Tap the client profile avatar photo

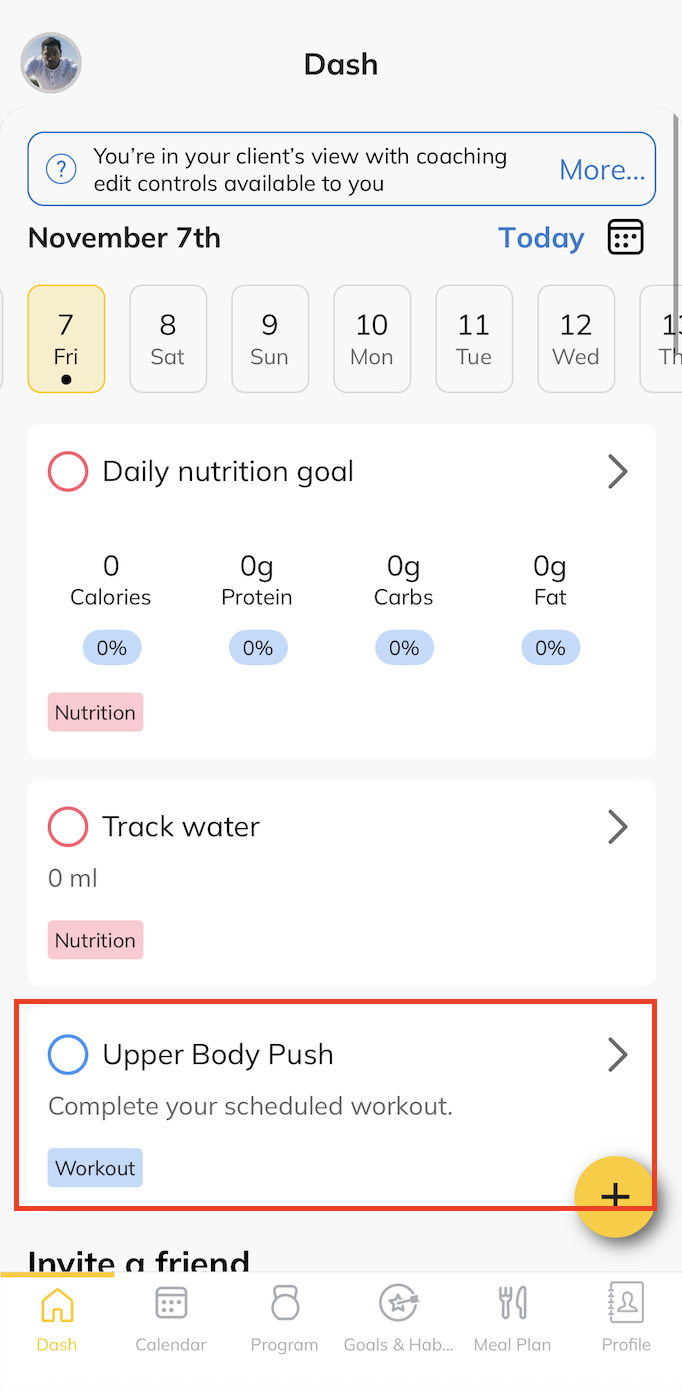pos(51,63)
